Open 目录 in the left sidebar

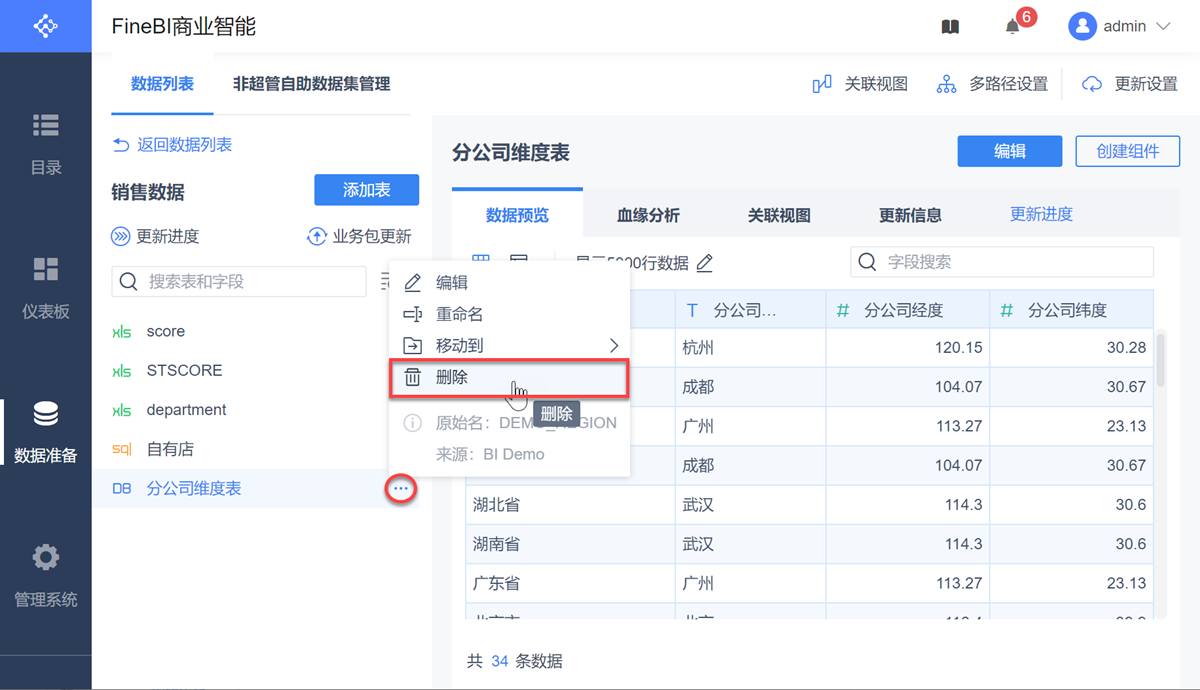click(x=46, y=144)
